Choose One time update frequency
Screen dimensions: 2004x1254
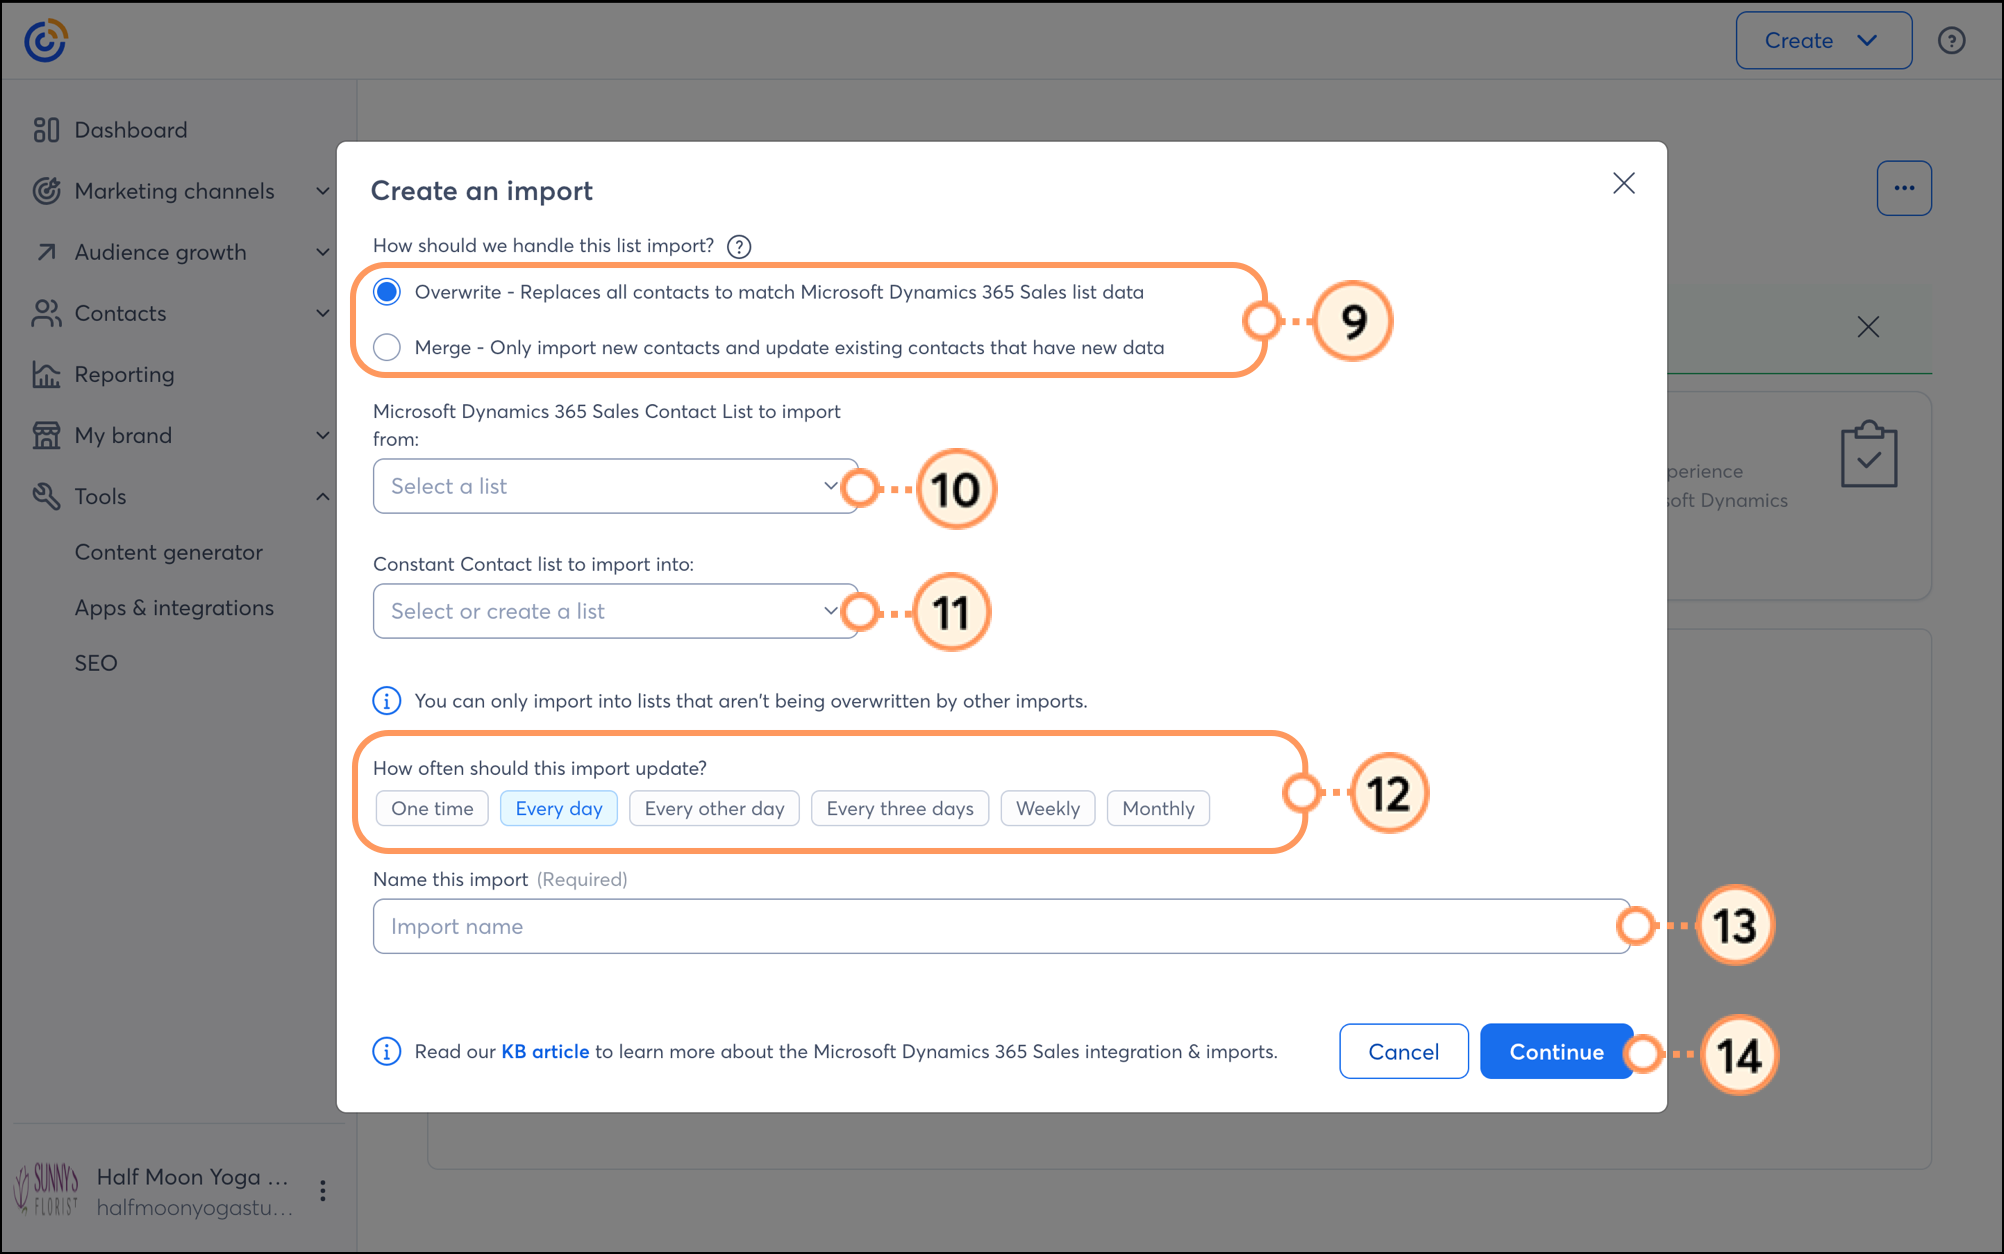coord(432,808)
